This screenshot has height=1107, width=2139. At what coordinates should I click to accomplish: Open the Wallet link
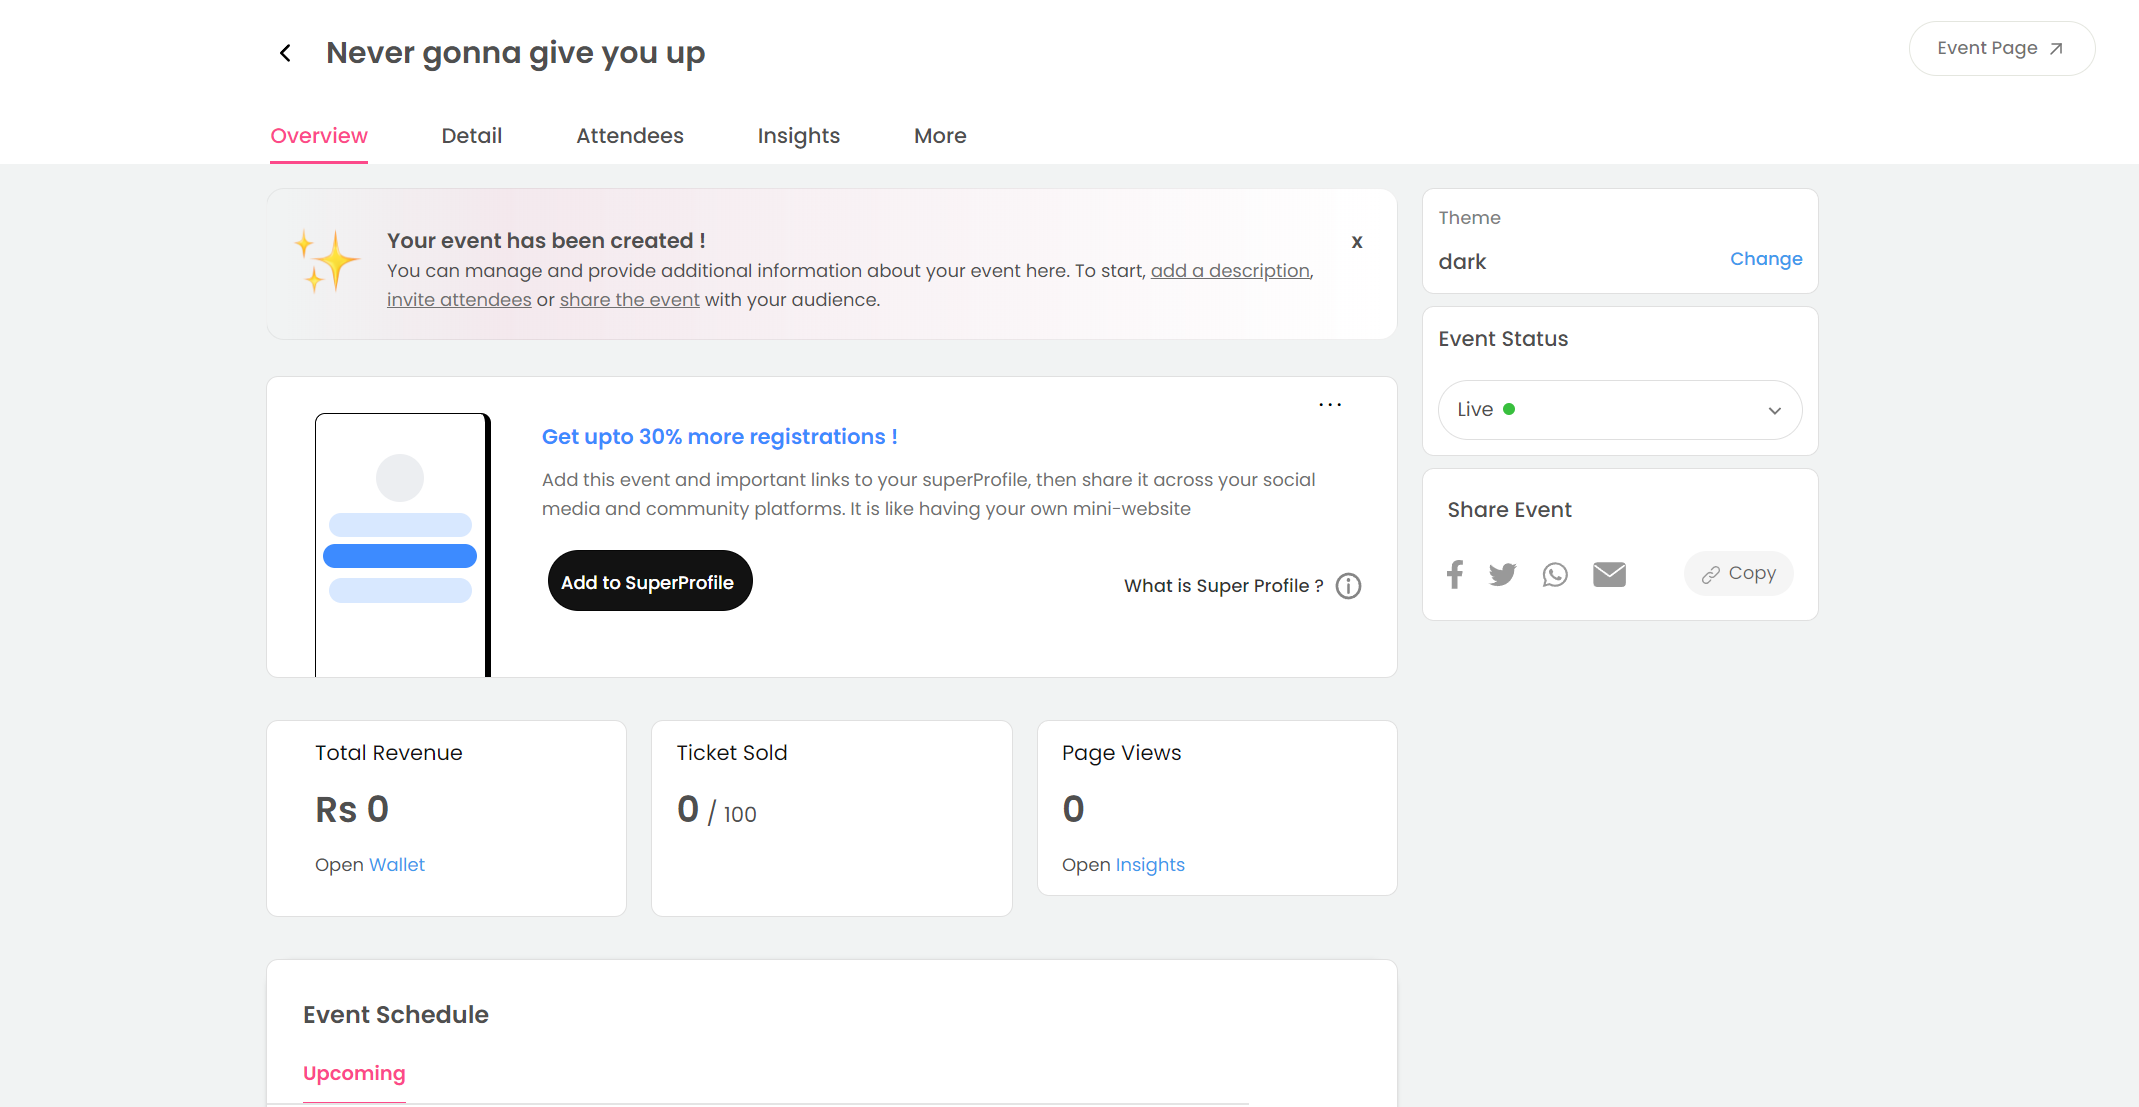(x=397, y=865)
